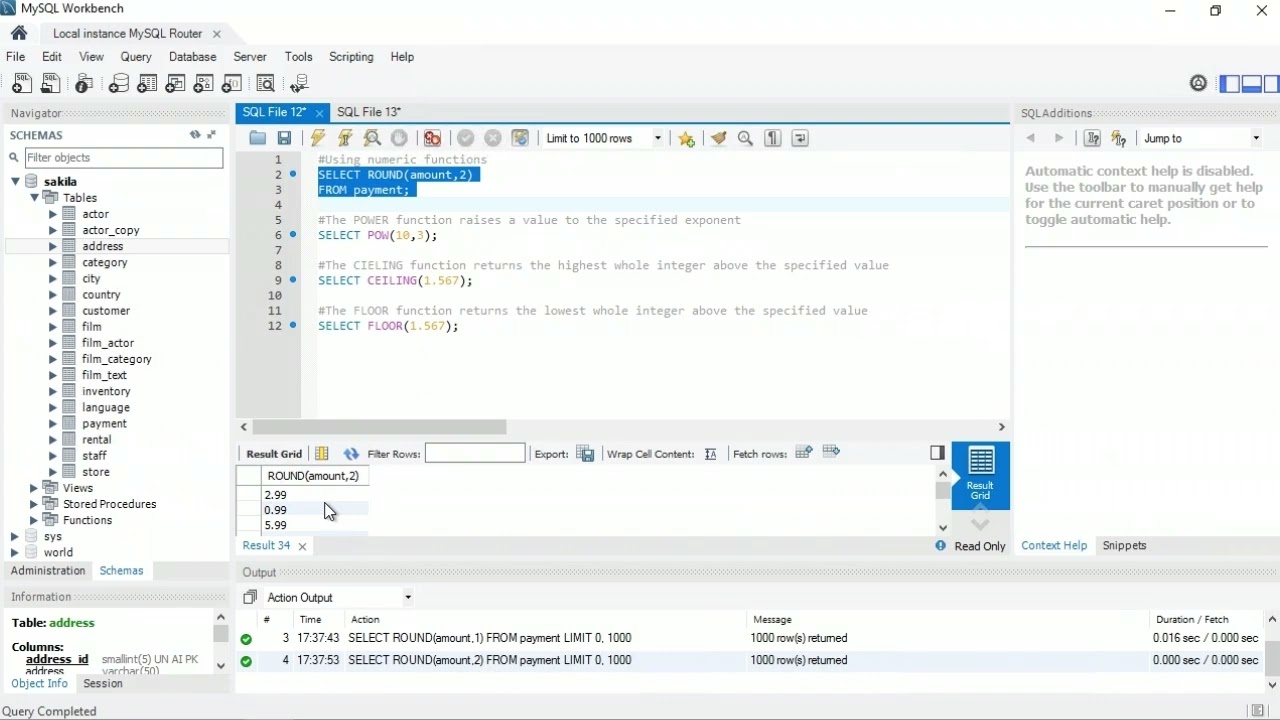The height and width of the screenshot is (720, 1280).
Task: Open the Query menu
Action: (136, 57)
